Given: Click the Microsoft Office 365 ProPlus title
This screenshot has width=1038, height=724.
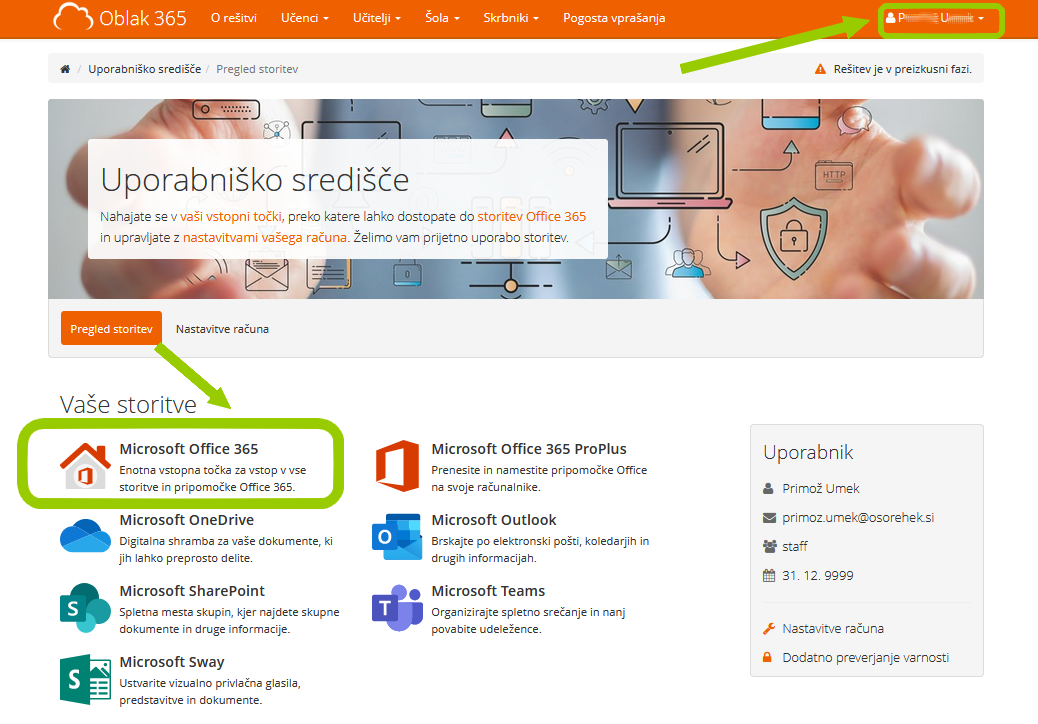Looking at the screenshot, I should click(x=529, y=449).
